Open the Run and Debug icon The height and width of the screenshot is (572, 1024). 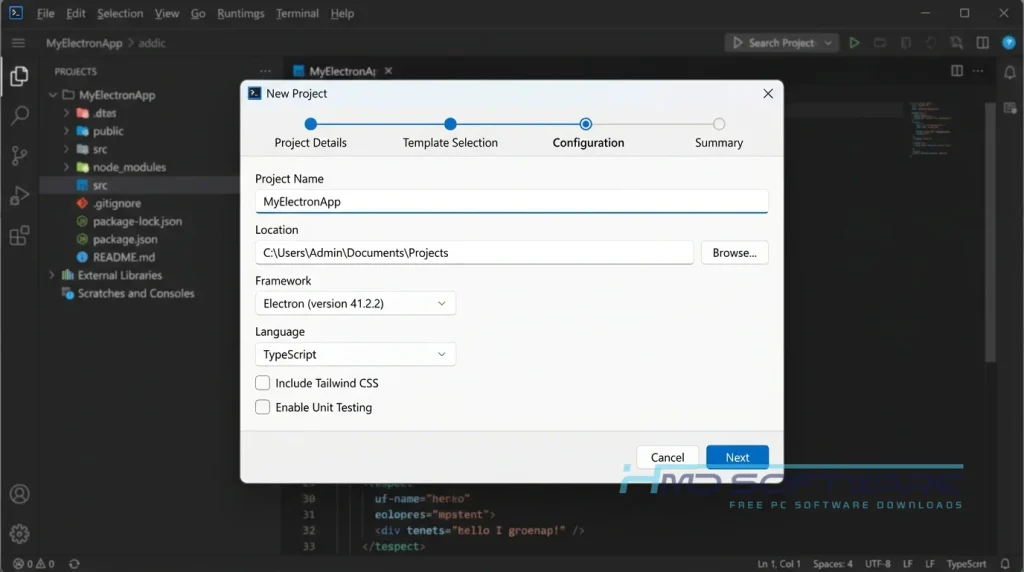(x=19, y=195)
